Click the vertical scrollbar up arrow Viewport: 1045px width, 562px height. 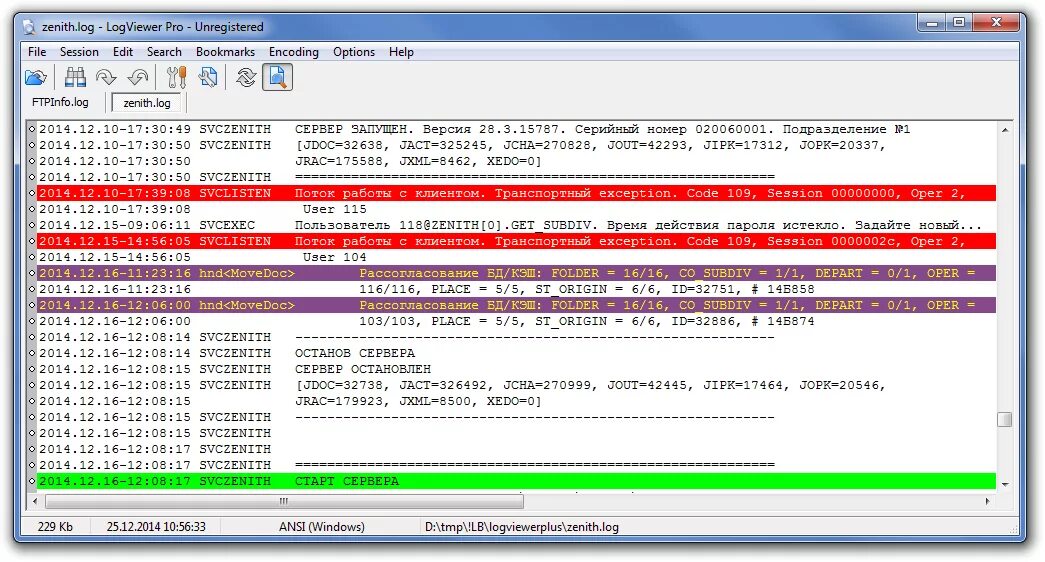[x=1005, y=130]
